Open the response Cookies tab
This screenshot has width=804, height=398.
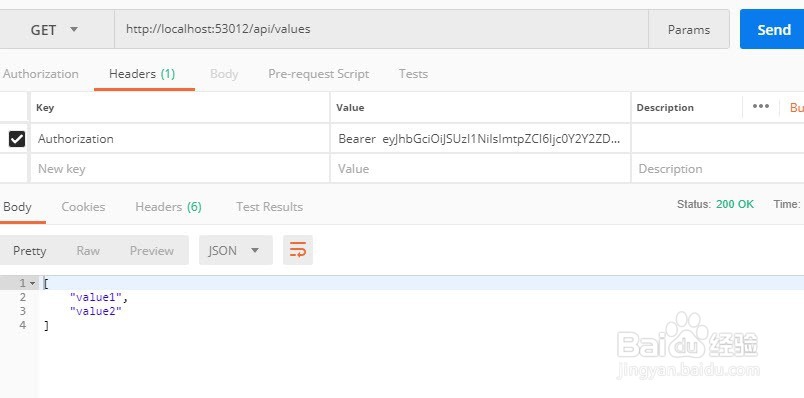click(83, 207)
